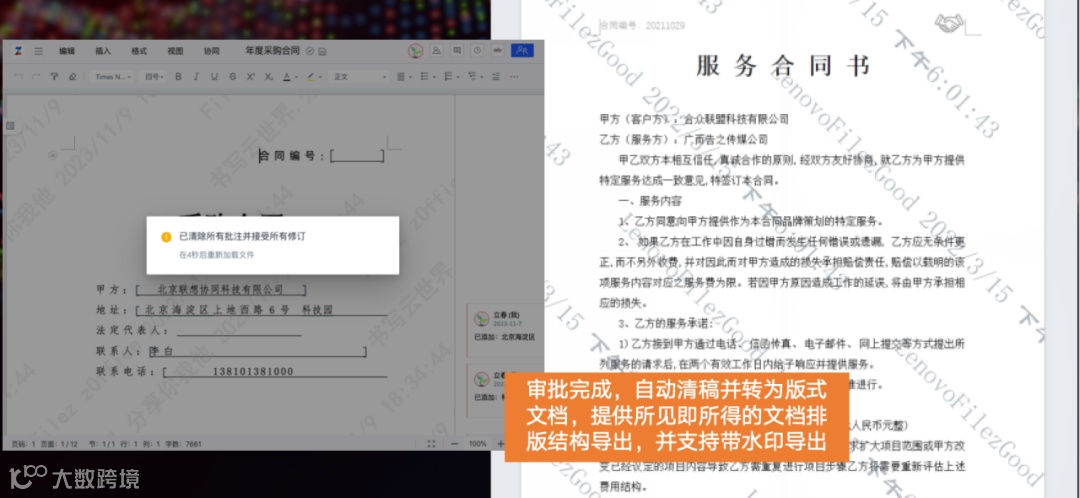The image size is (1080, 498).
Task: Click the save icon beside the title
Action: pyautogui.click(x=322, y=51)
